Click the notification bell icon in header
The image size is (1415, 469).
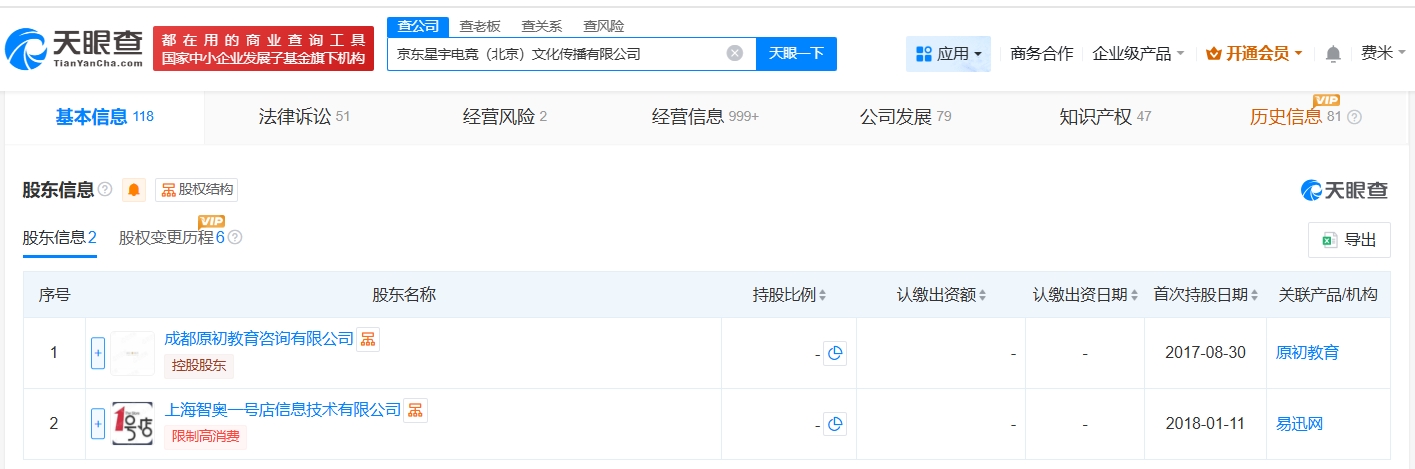coord(1333,54)
